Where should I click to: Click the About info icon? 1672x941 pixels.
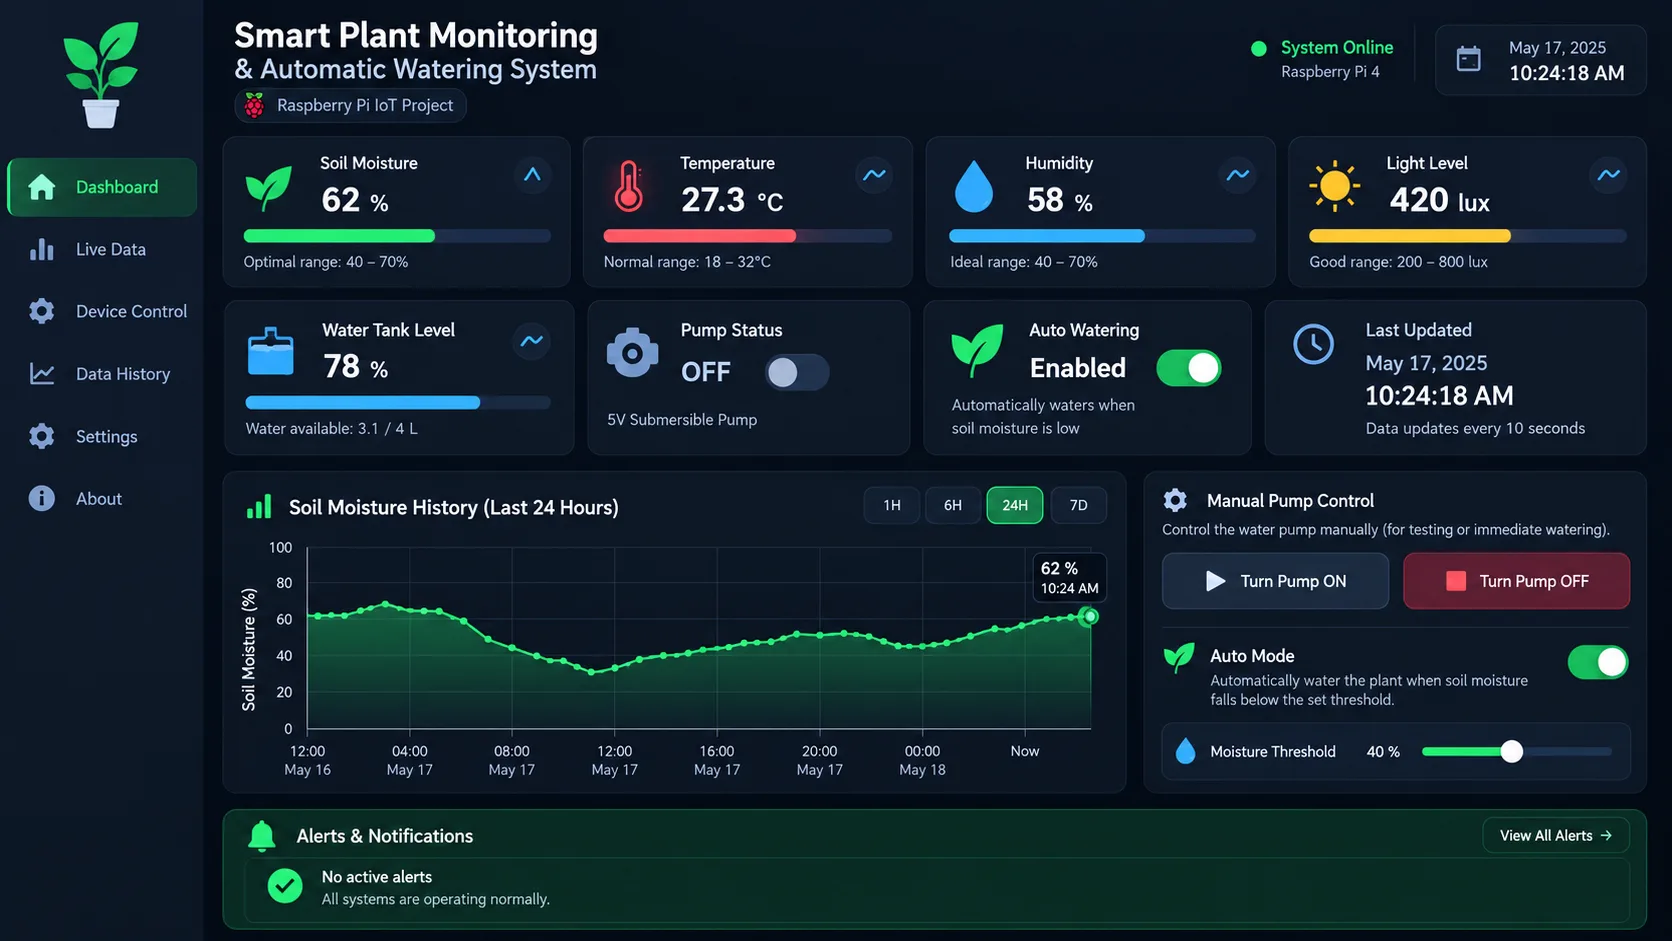point(42,498)
